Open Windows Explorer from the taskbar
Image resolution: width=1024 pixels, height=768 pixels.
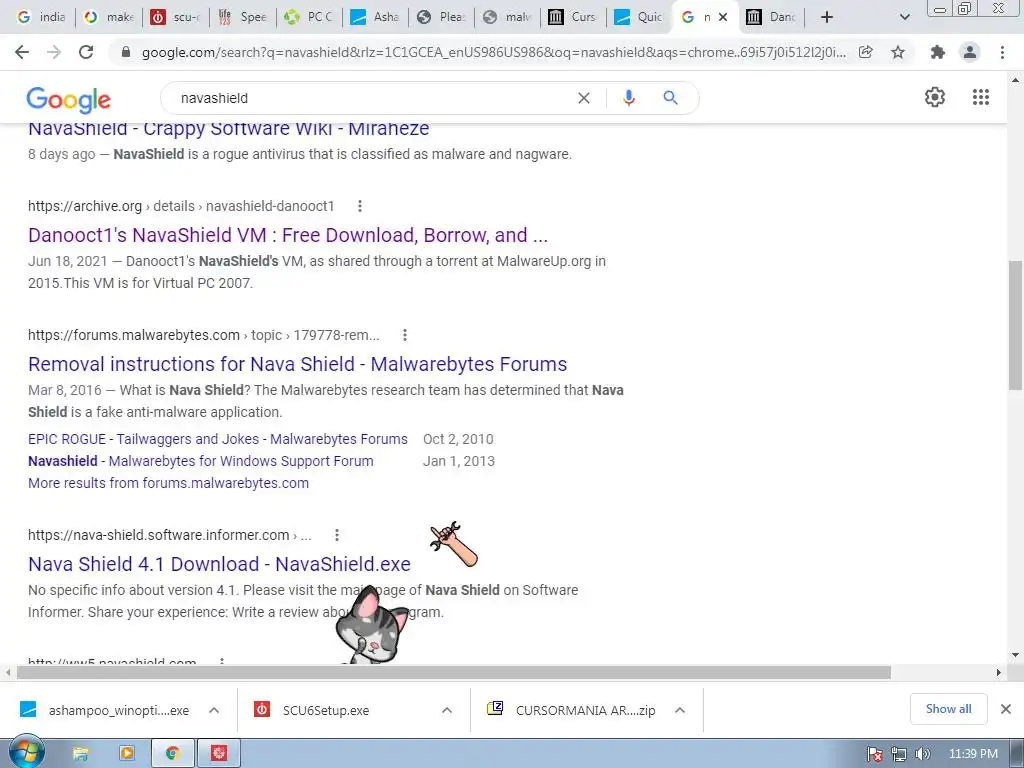pos(81,754)
